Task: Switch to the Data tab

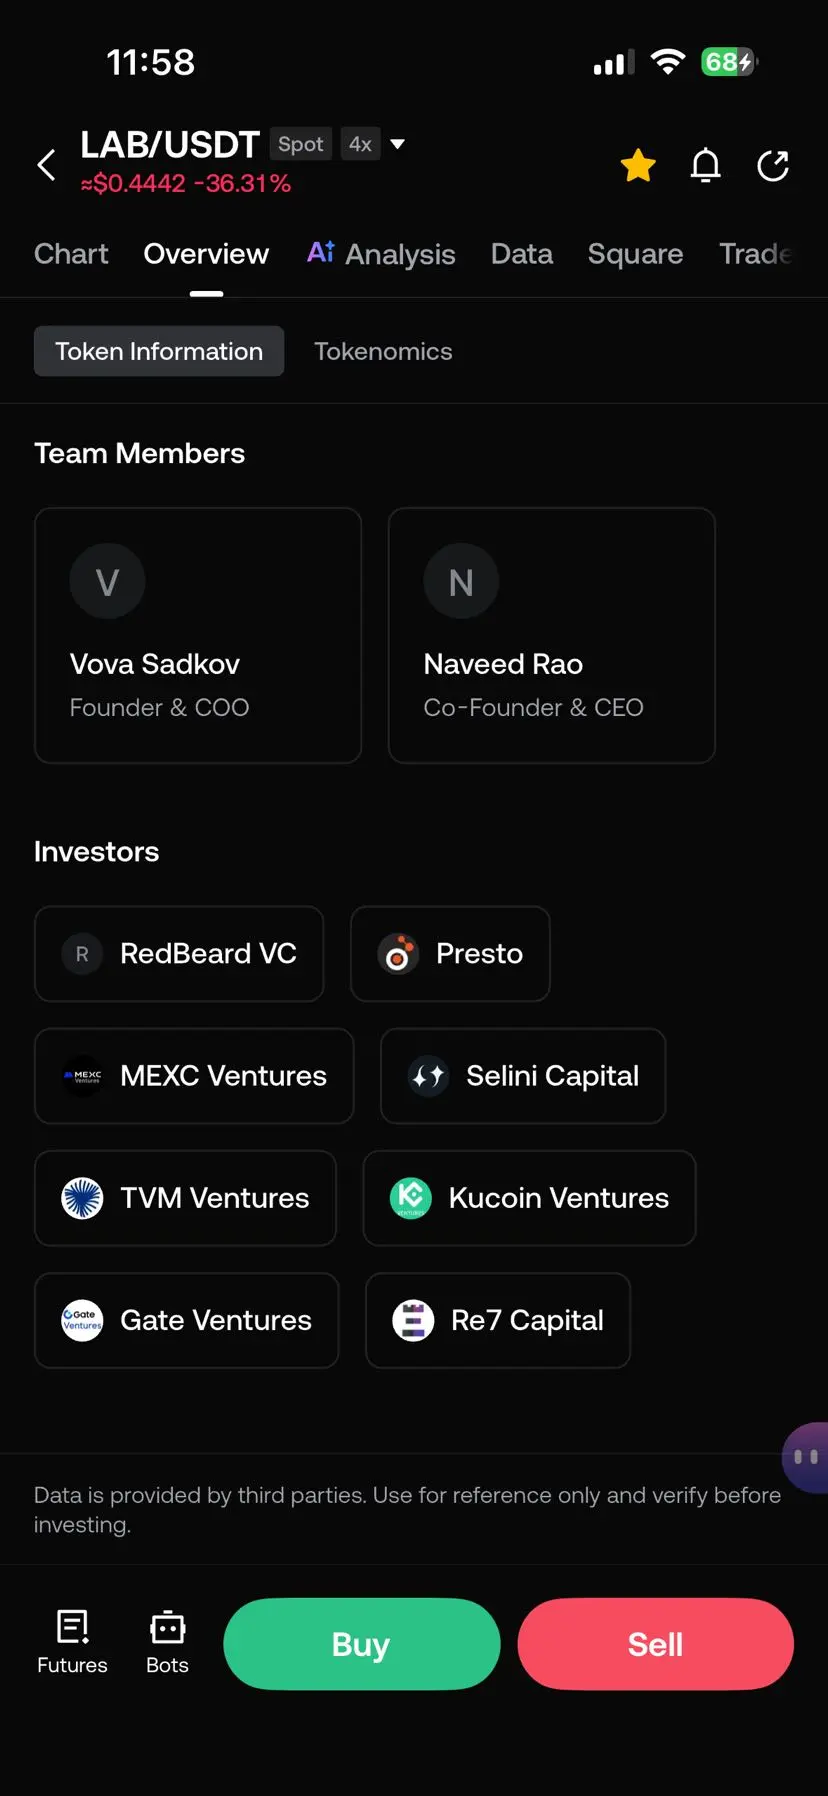Action: coord(522,254)
